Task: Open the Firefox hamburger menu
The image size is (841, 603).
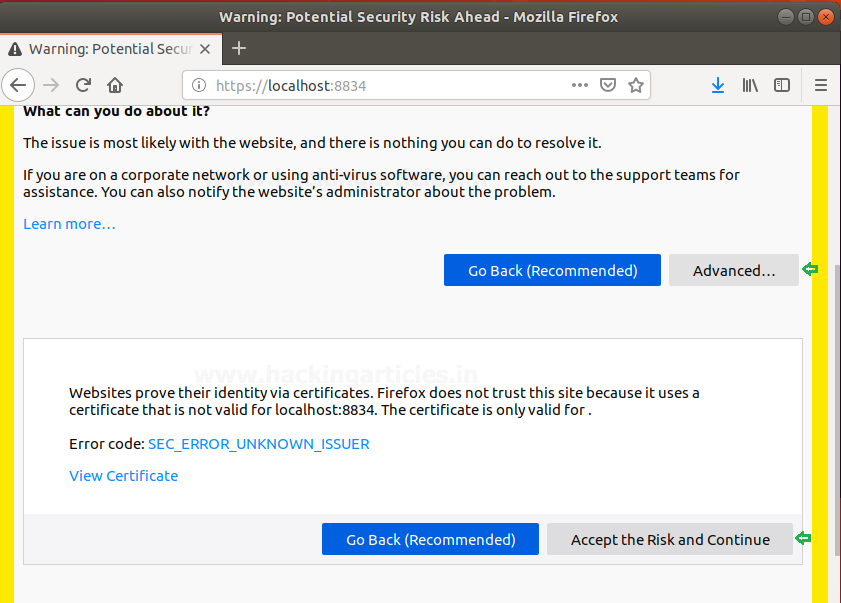Action: coord(820,86)
